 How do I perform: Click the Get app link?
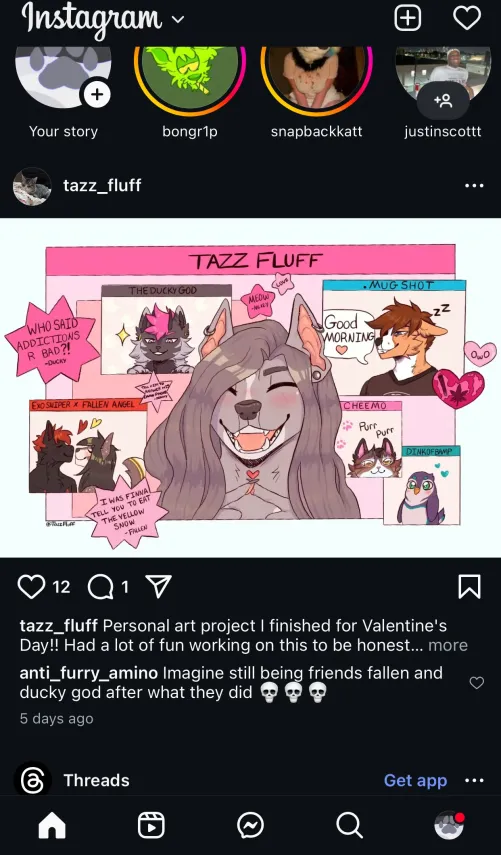click(x=415, y=780)
